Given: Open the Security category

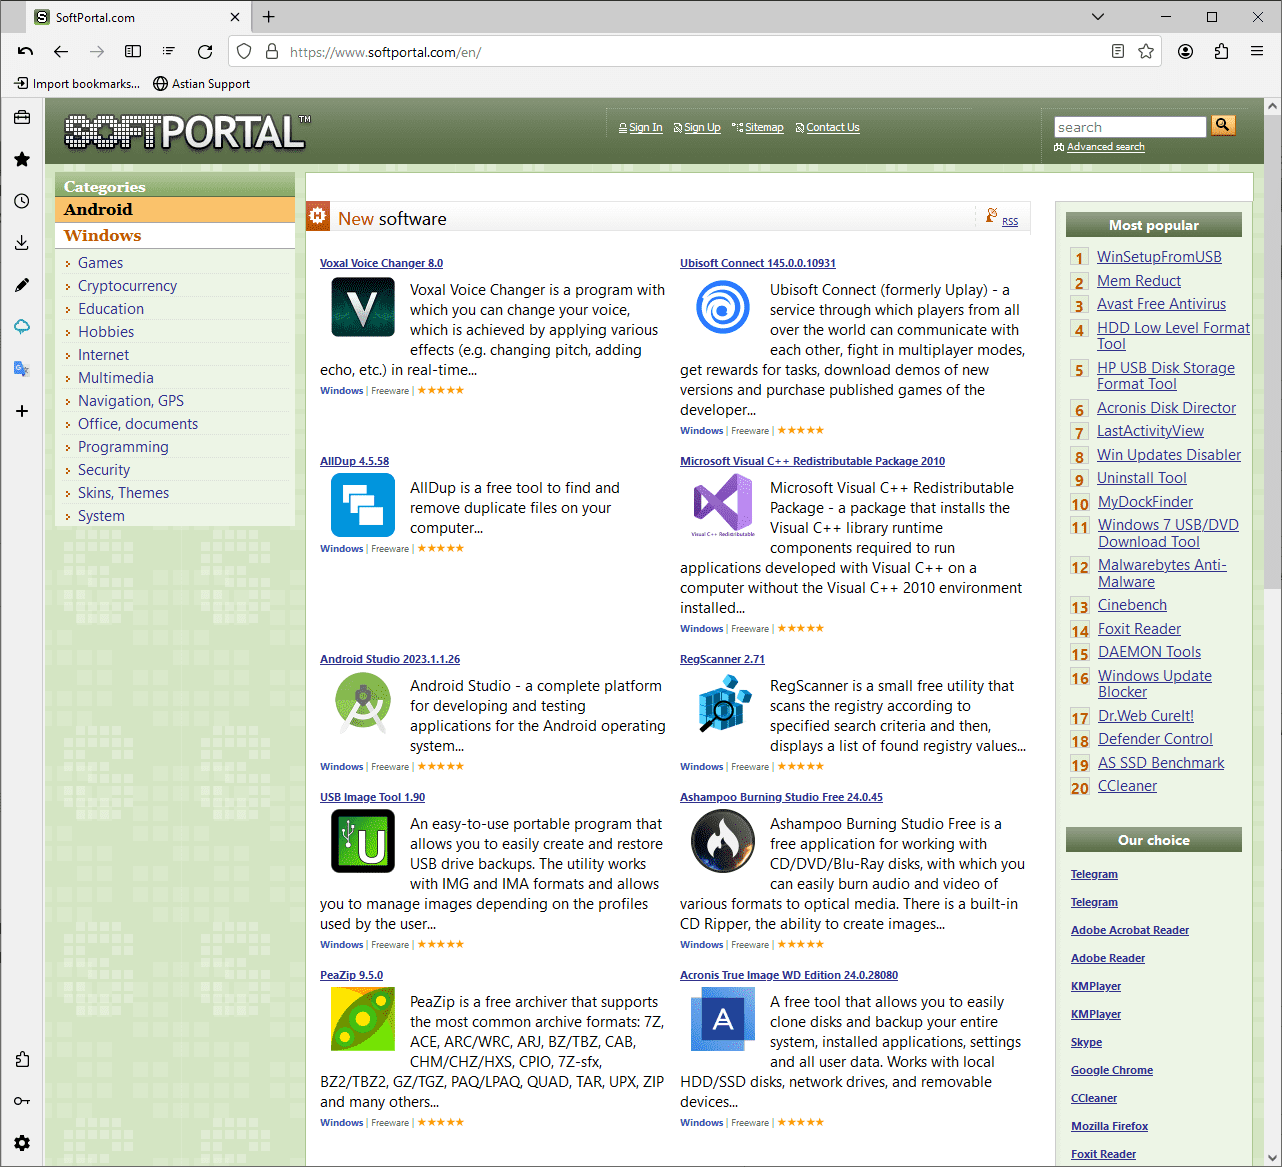Looking at the screenshot, I should pos(104,470).
